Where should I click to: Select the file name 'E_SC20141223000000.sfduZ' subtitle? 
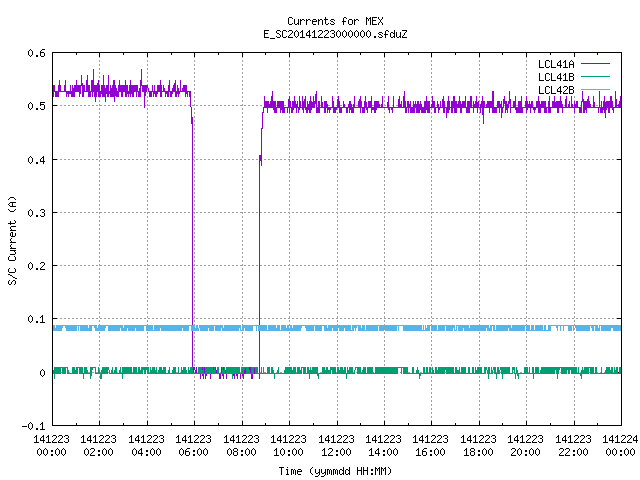coord(335,34)
